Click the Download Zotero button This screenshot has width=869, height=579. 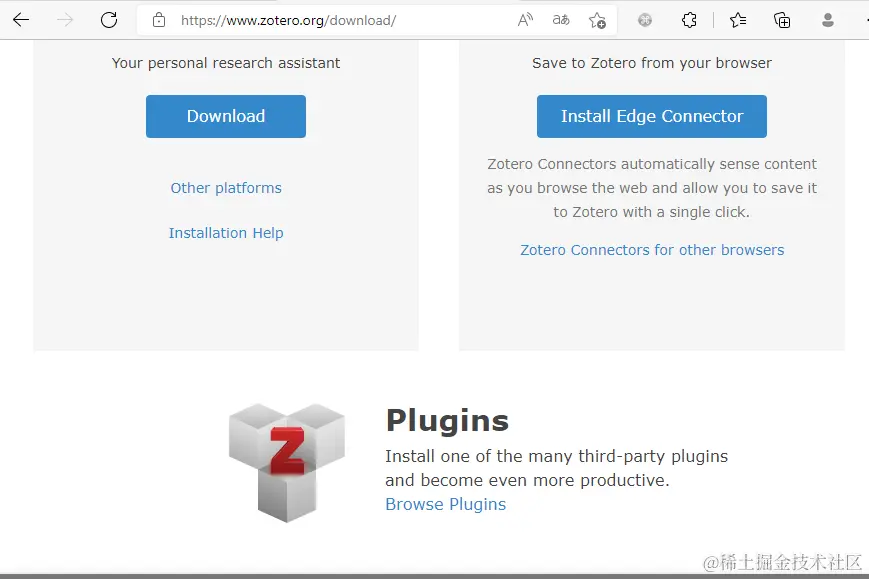click(226, 116)
